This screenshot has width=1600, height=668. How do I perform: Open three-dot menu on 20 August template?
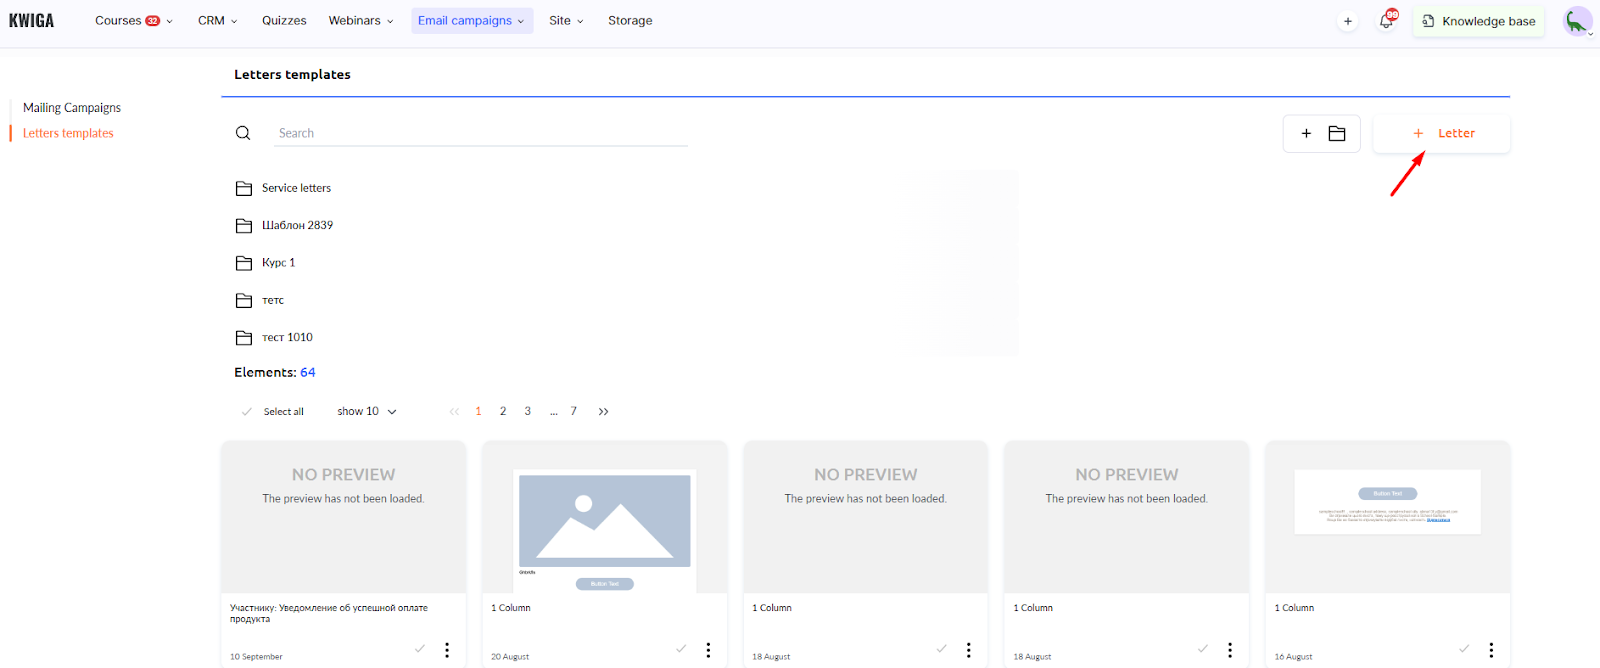click(708, 650)
